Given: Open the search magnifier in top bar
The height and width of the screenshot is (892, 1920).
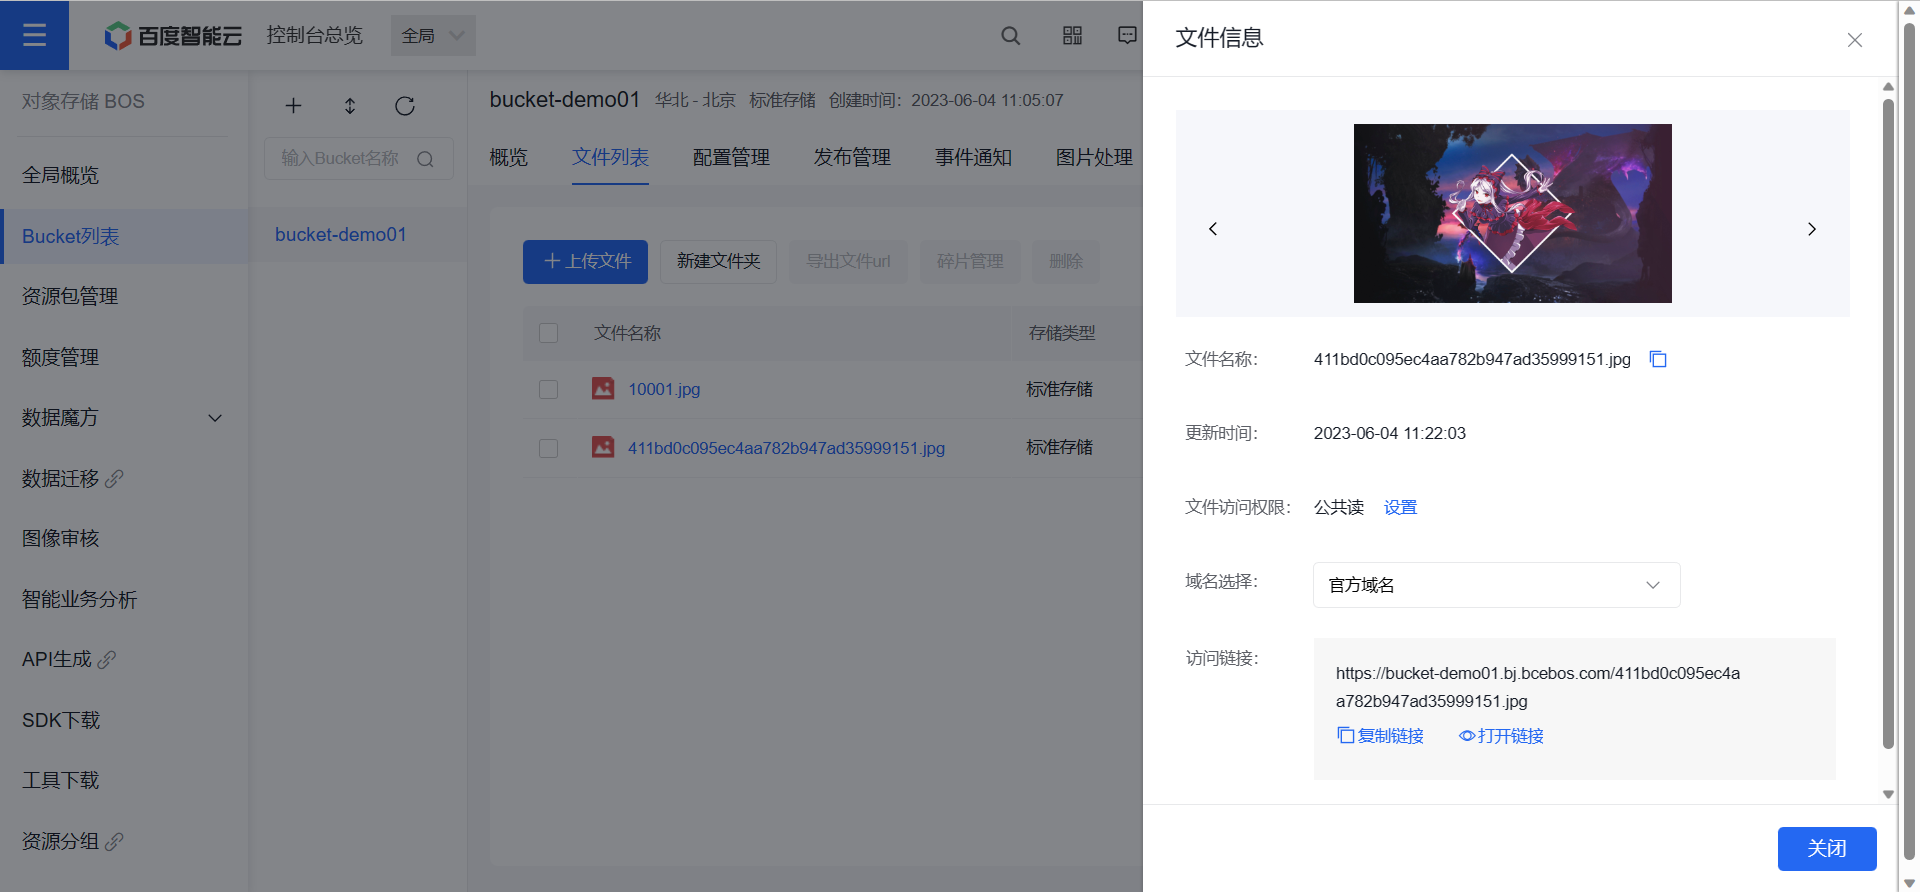Looking at the screenshot, I should click(x=1010, y=36).
